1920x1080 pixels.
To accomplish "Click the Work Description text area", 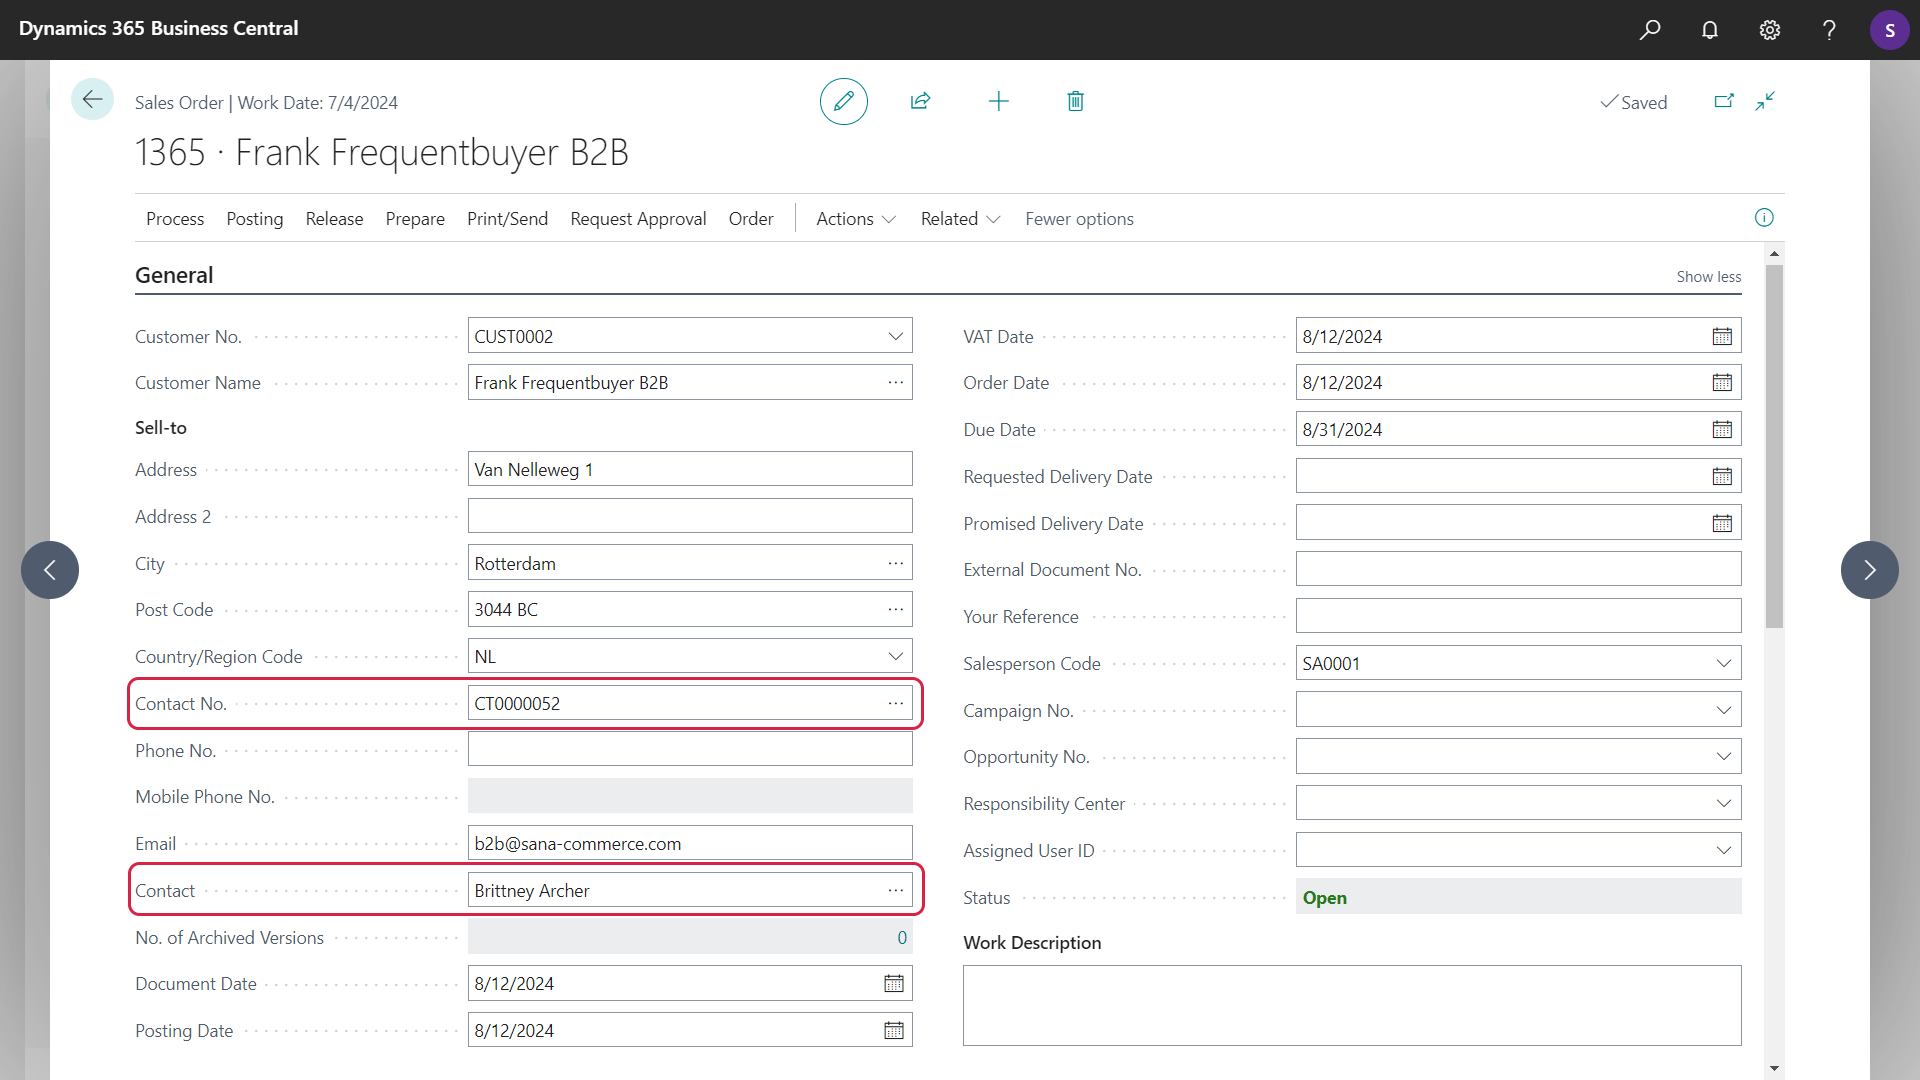I will click(x=1352, y=1005).
